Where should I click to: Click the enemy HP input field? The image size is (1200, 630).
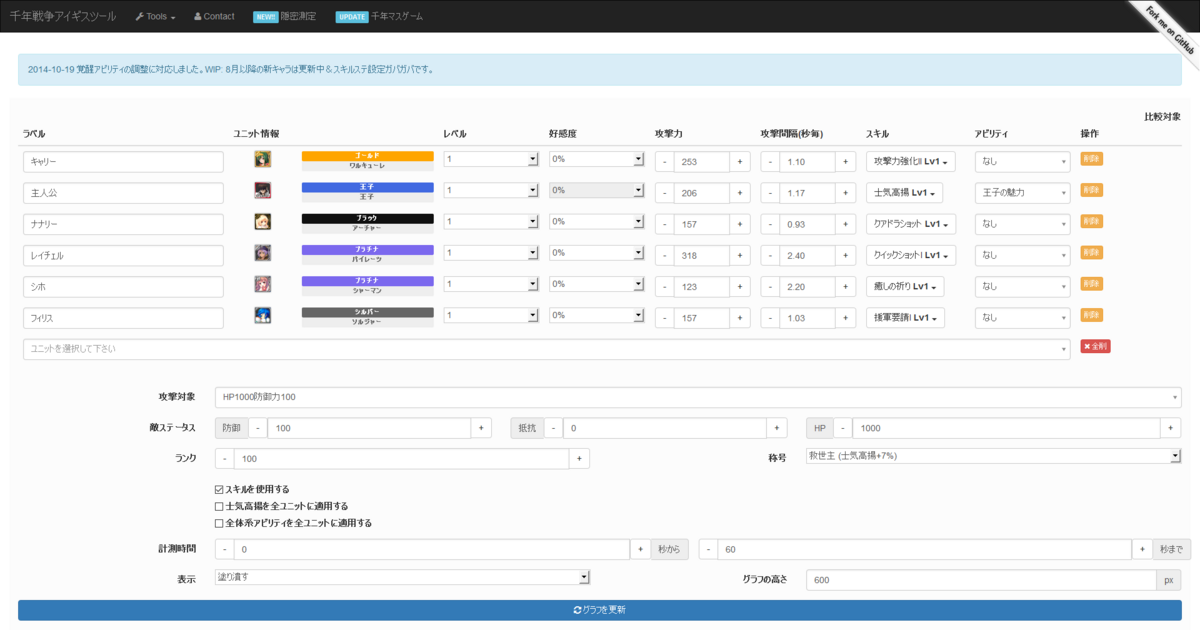click(x=1006, y=428)
